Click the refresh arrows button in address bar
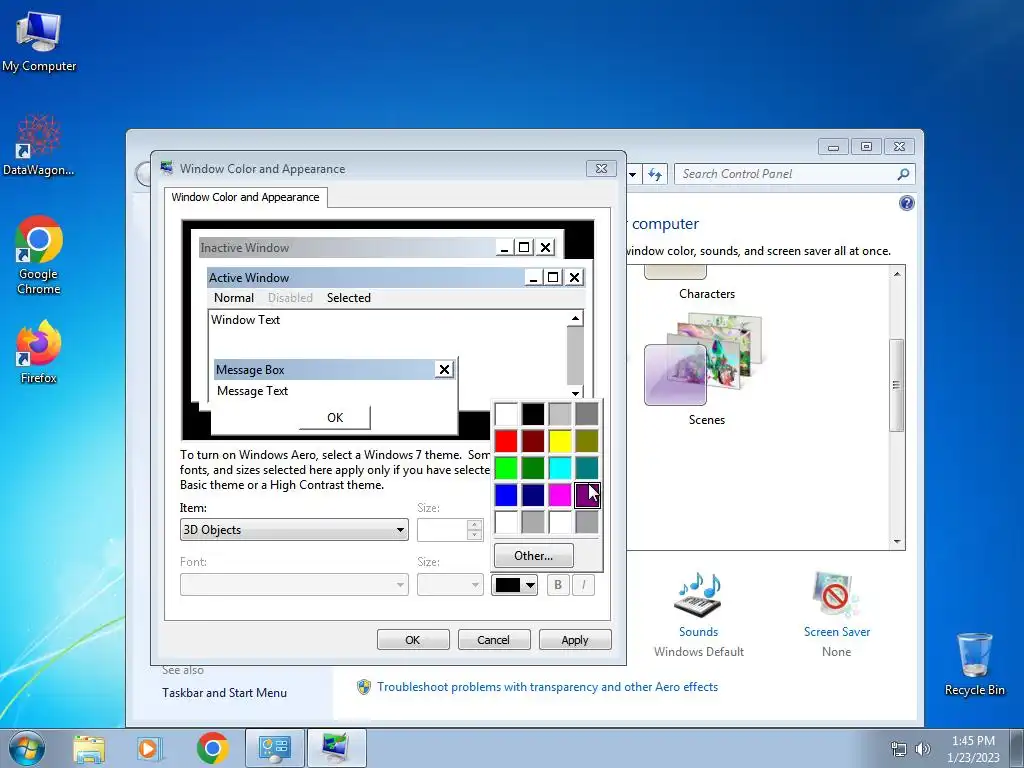The image size is (1024, 768). 655,174
